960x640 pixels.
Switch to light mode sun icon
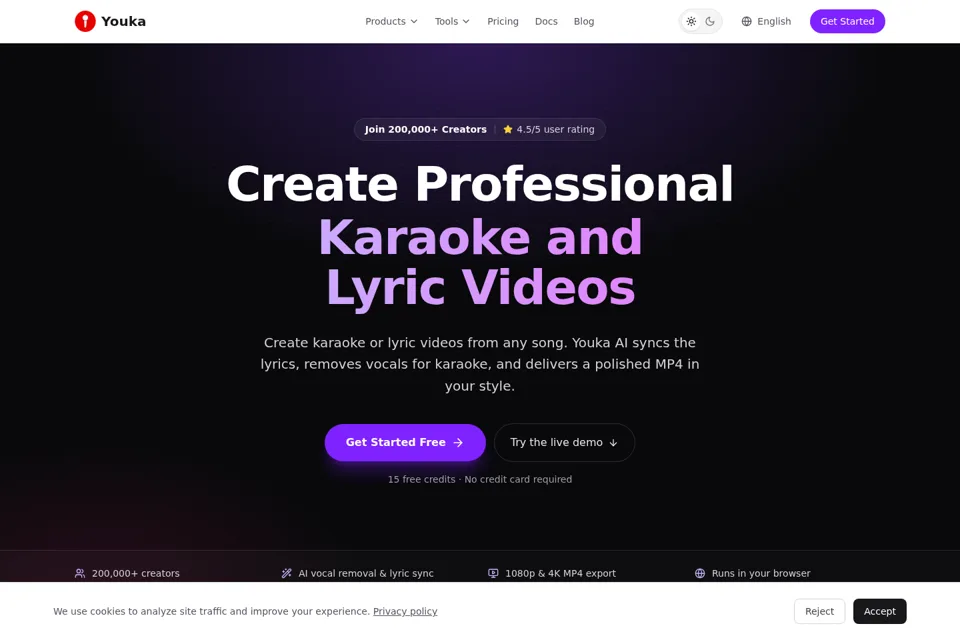691,21
